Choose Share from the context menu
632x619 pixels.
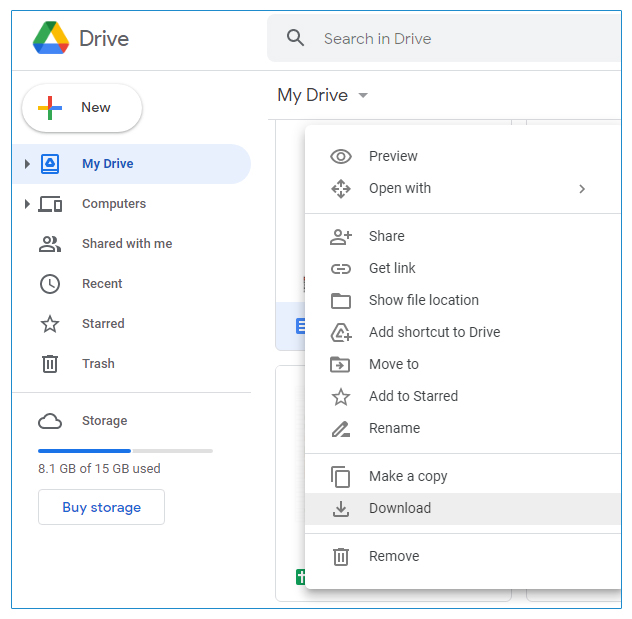point(463,237)
